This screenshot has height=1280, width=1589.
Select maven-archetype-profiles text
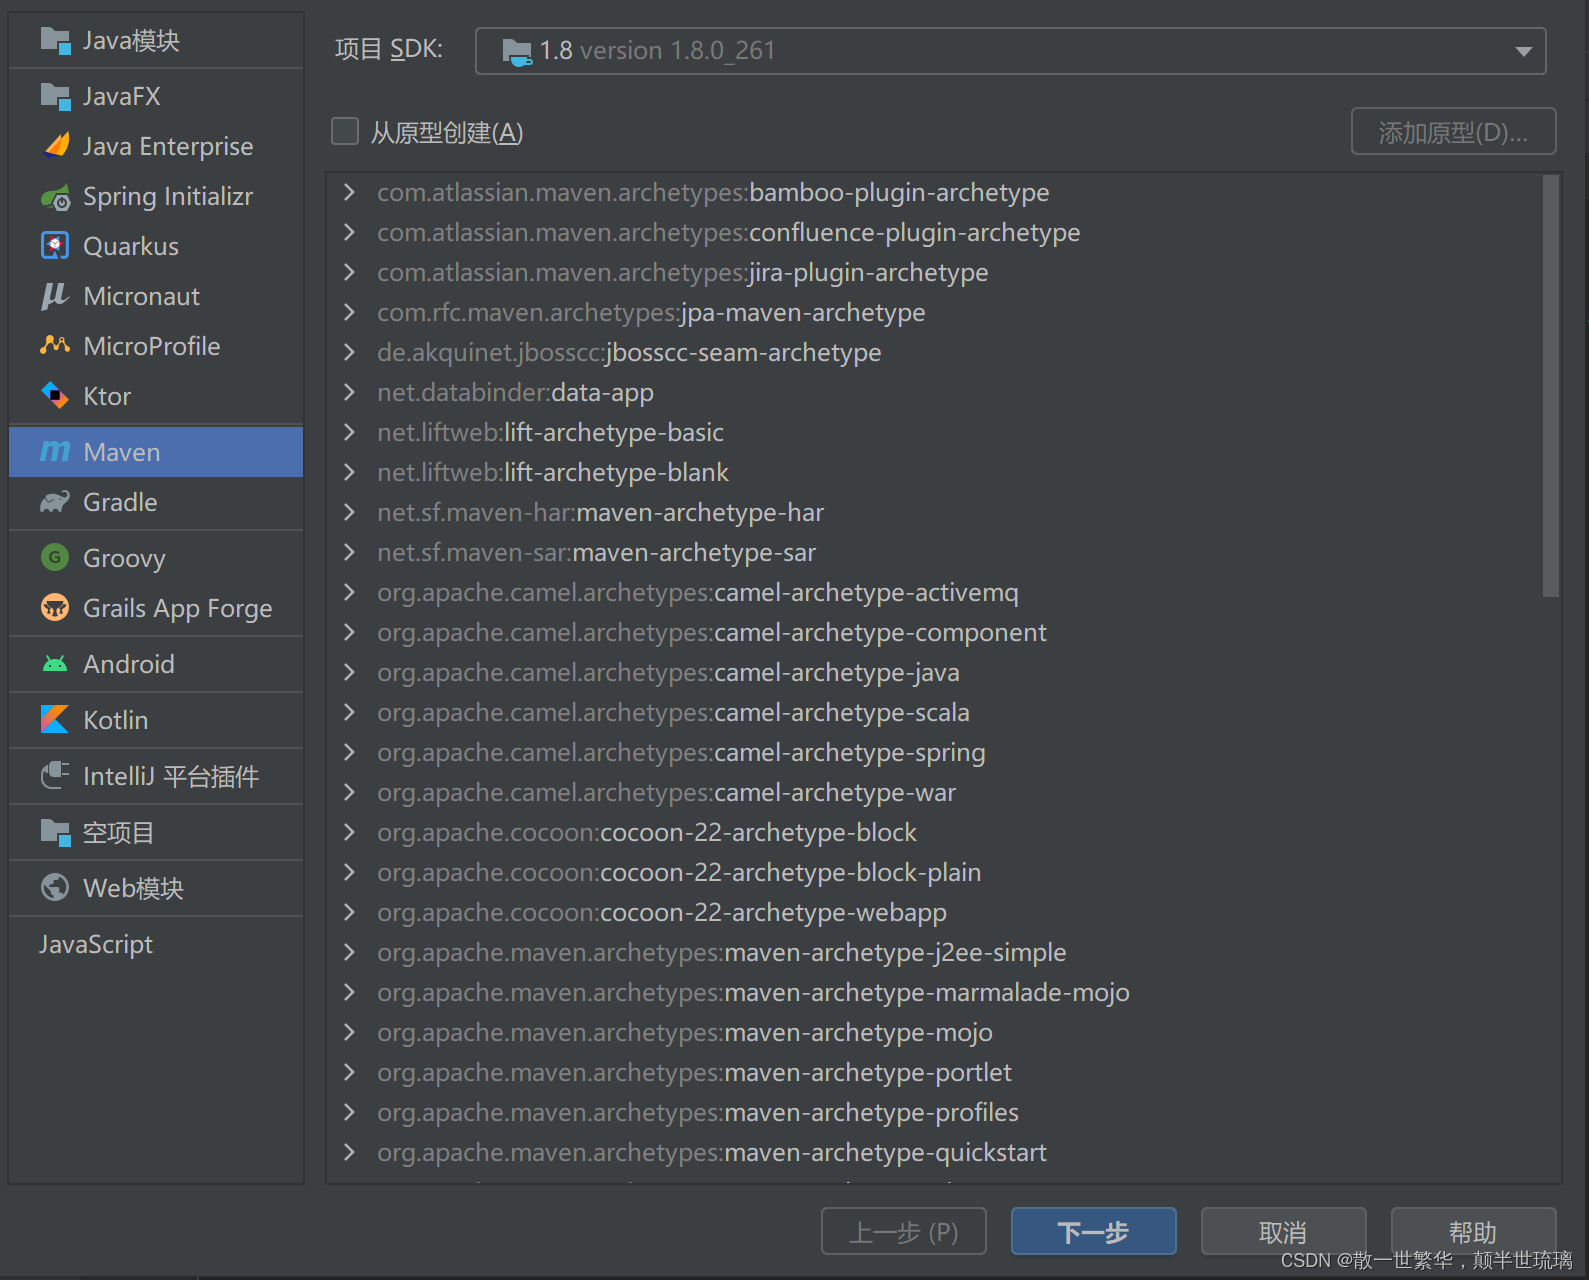click(871, 1112)
